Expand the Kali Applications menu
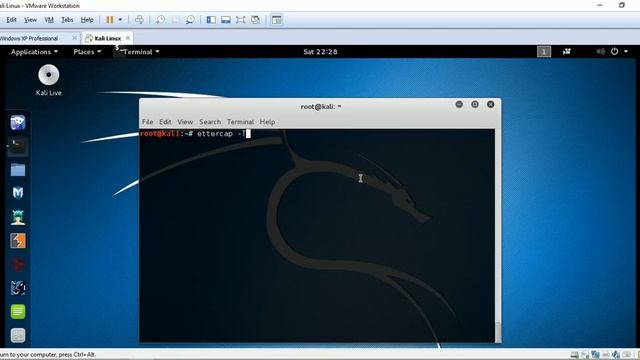Screen dimensions: 640x360 pos(34,52)
